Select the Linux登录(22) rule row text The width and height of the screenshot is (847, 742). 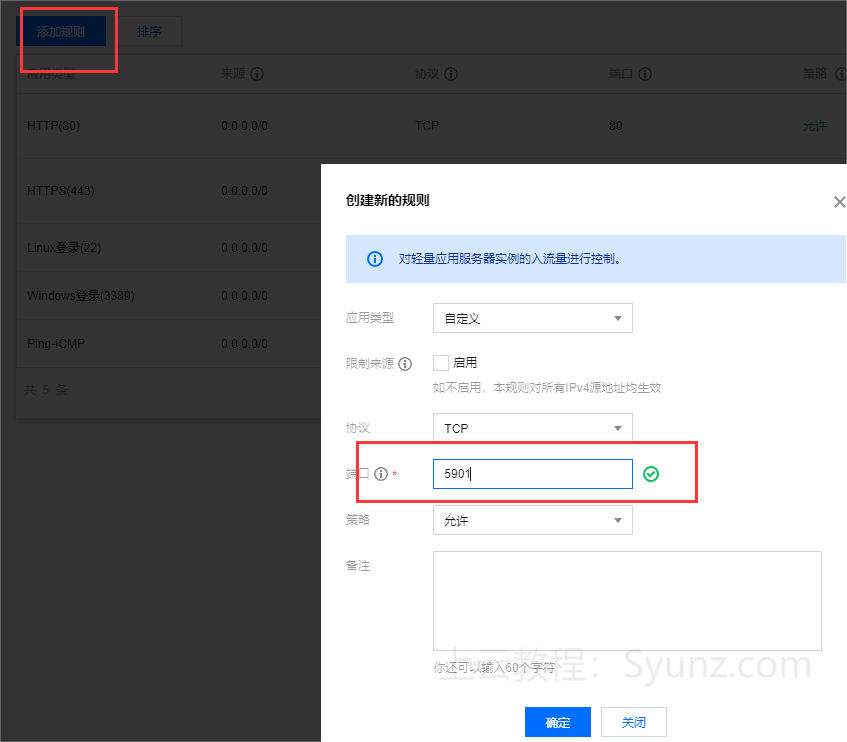(64, 248)
